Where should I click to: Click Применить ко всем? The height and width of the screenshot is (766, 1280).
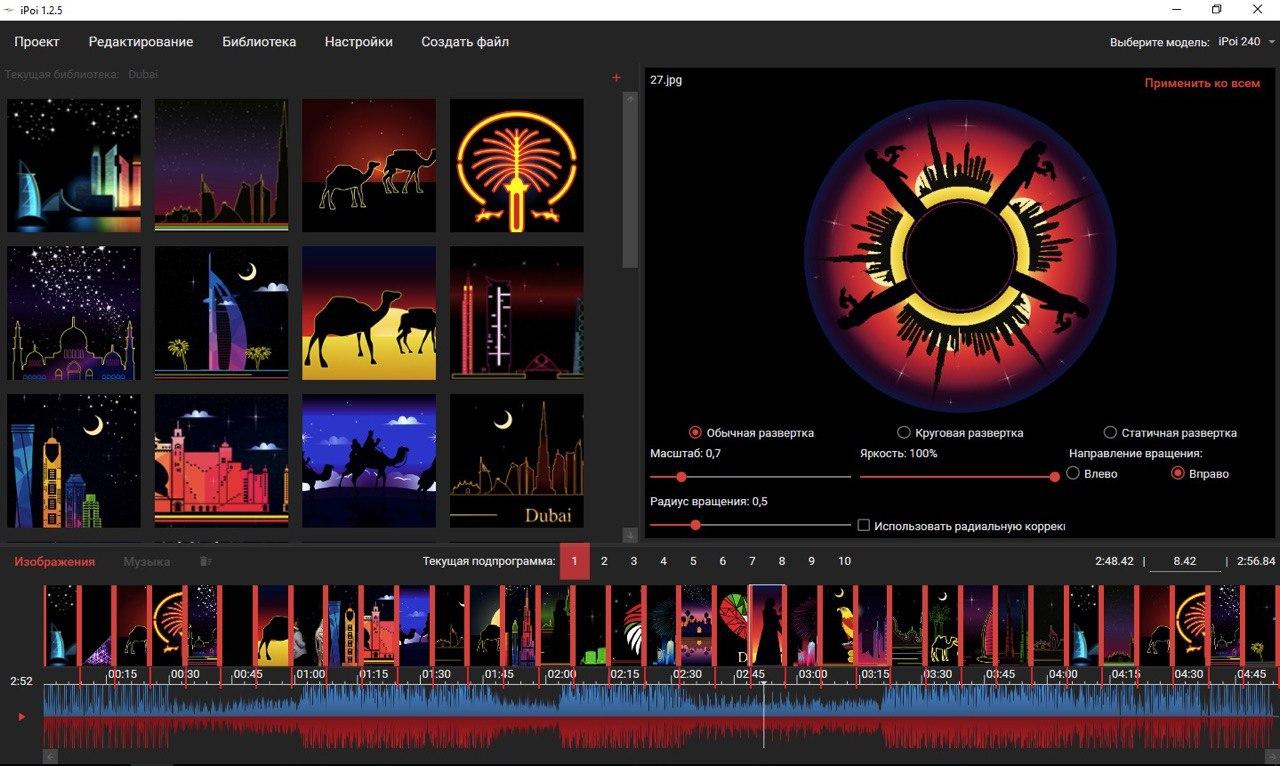(1202, 83)
